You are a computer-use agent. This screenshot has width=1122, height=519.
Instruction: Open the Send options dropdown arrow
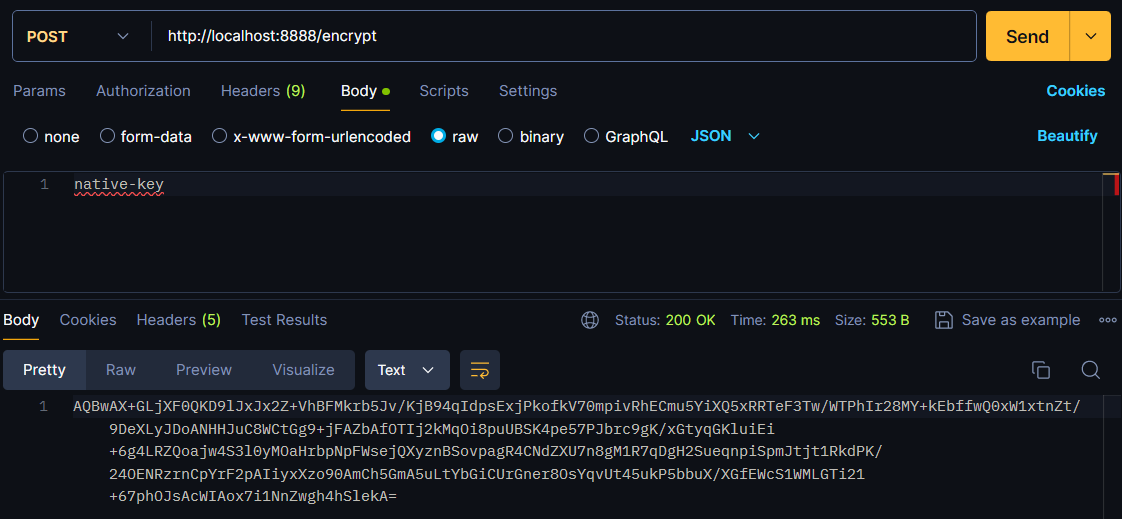click(x=1091, y=37)
